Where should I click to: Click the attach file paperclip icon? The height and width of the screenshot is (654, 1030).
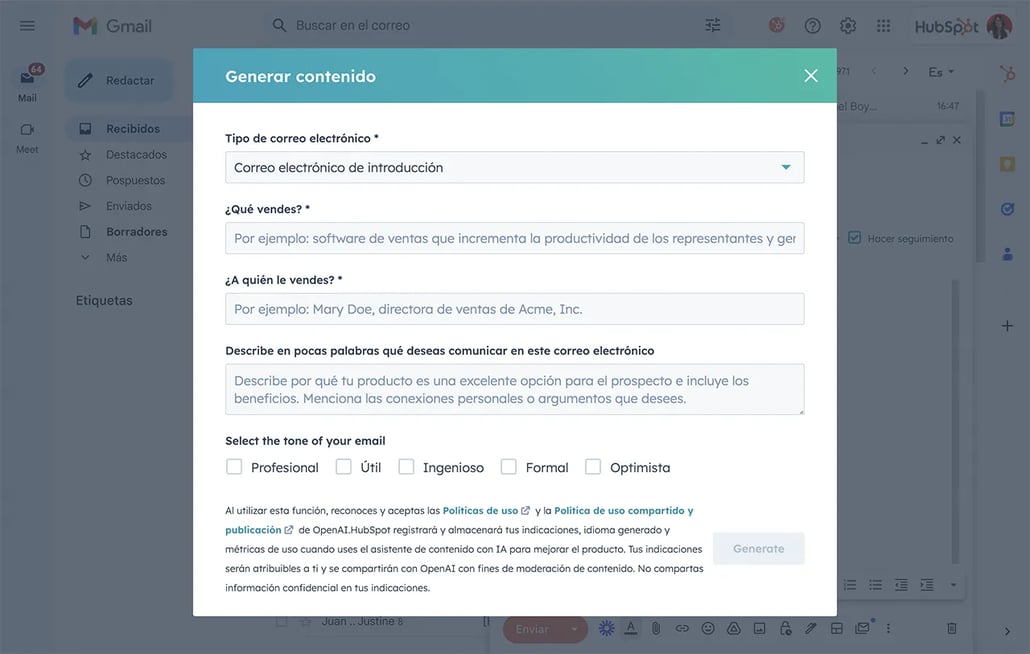coord(656,628)
